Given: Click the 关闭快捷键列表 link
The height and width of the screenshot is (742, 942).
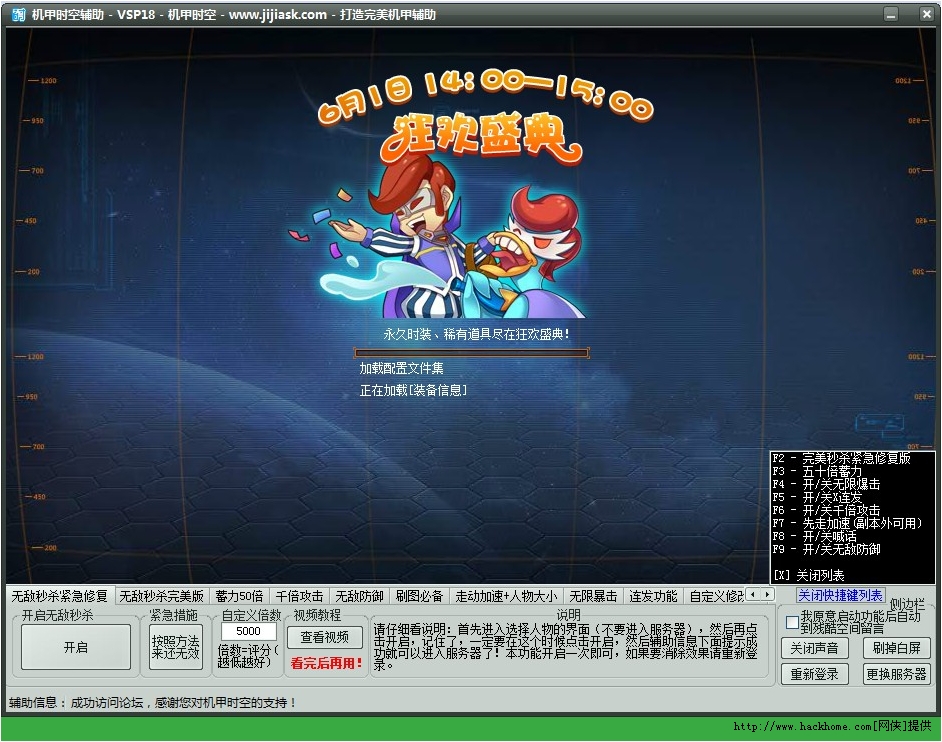Looking at the screenshot, I should tap(840, 595).
